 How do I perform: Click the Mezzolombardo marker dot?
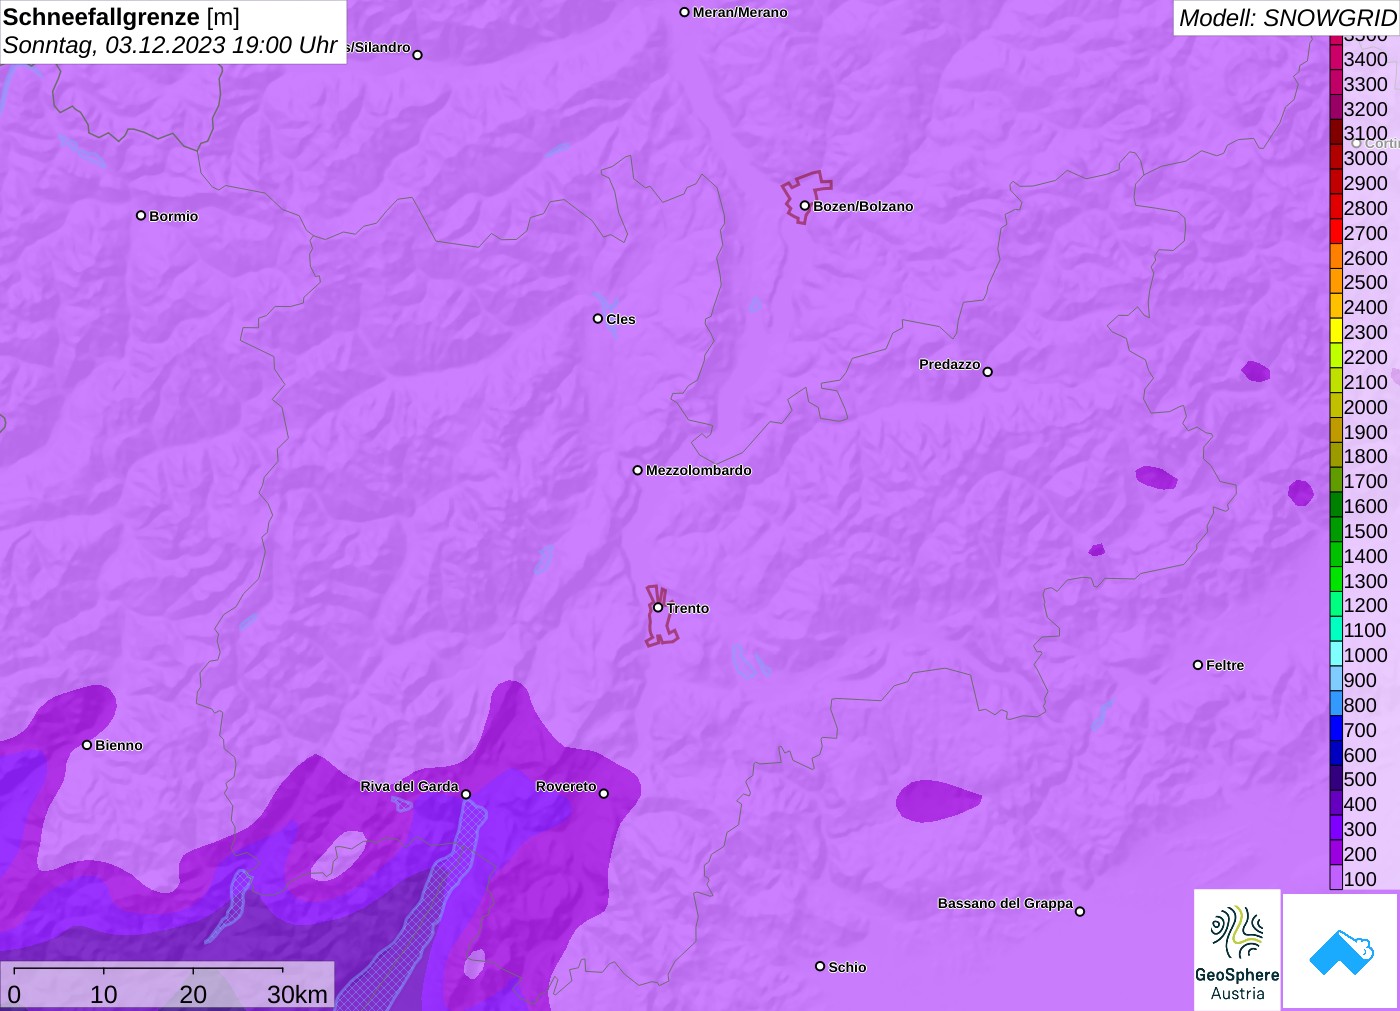pyautogui.click(x=637, y=470)
